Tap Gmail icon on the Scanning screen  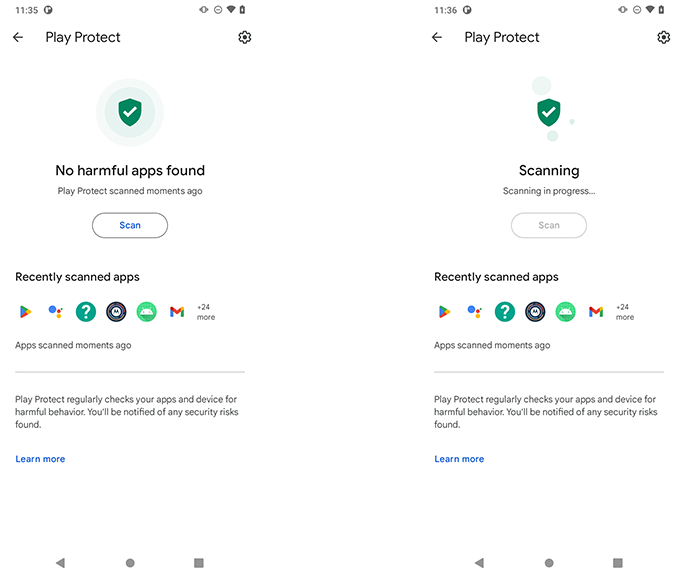596,311
